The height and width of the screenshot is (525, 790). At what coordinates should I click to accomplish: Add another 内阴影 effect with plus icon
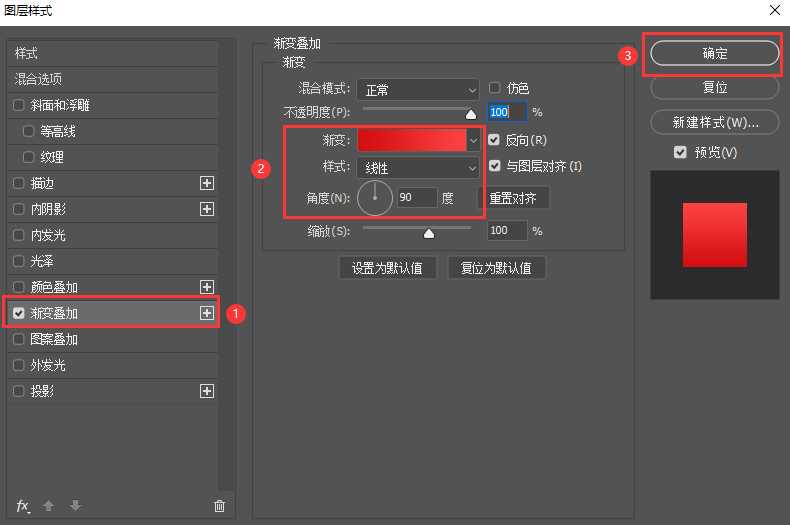pos(207,209)
